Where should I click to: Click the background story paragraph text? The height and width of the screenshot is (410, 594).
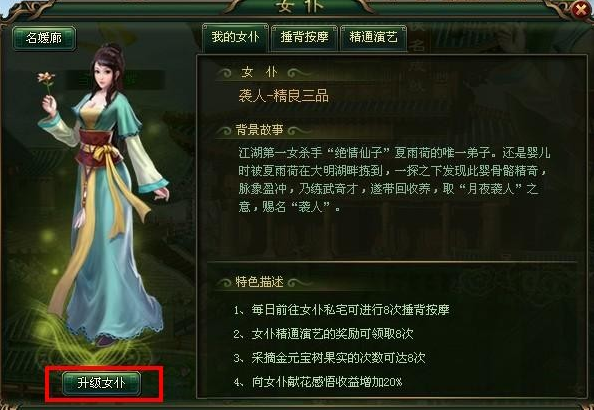[x=394, y=180]
